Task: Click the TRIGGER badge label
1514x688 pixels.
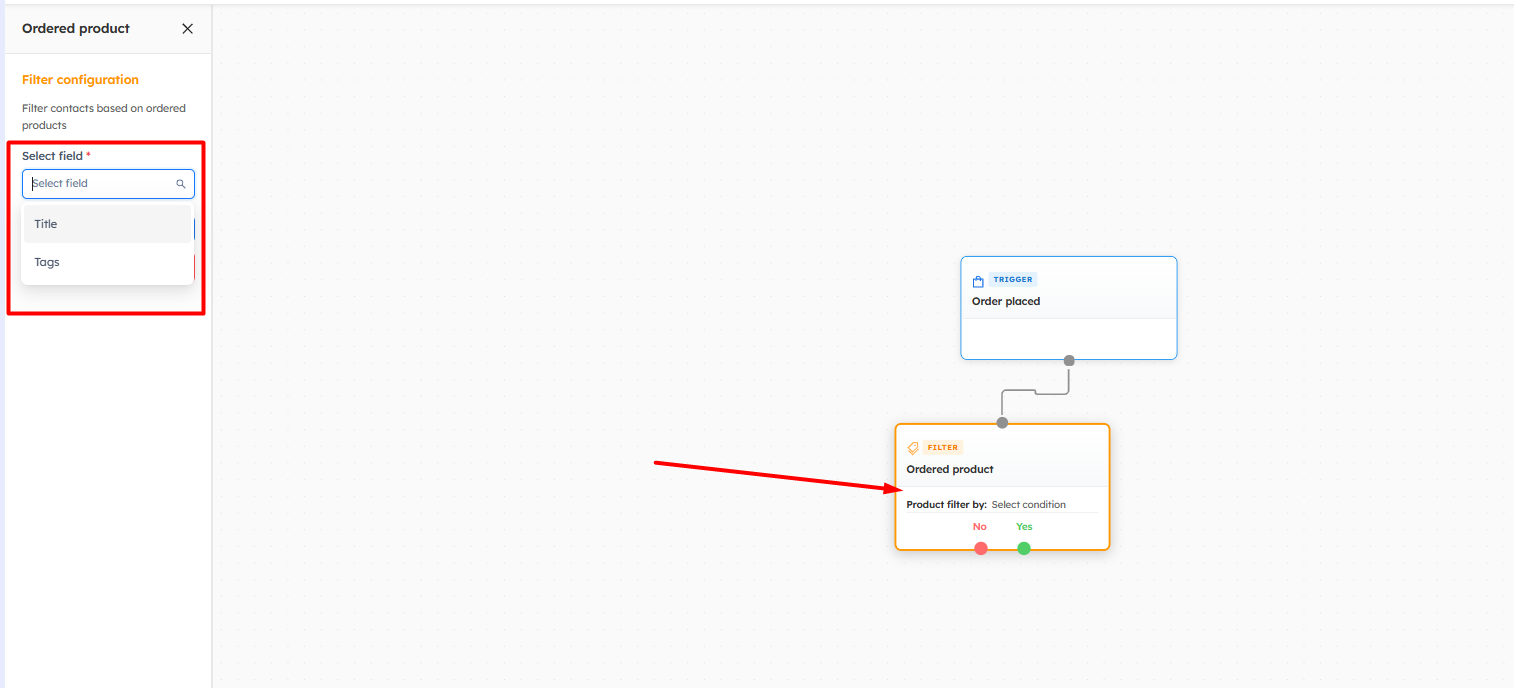Action: click(1013, 280)
